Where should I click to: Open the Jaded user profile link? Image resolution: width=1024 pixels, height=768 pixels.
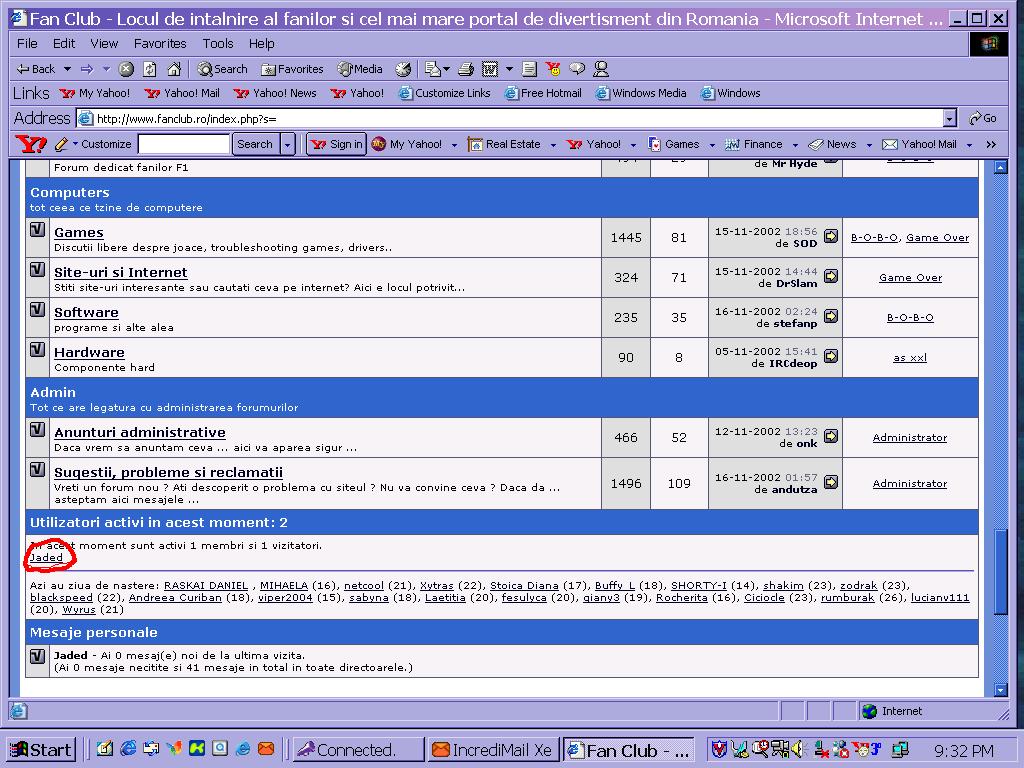46,558
